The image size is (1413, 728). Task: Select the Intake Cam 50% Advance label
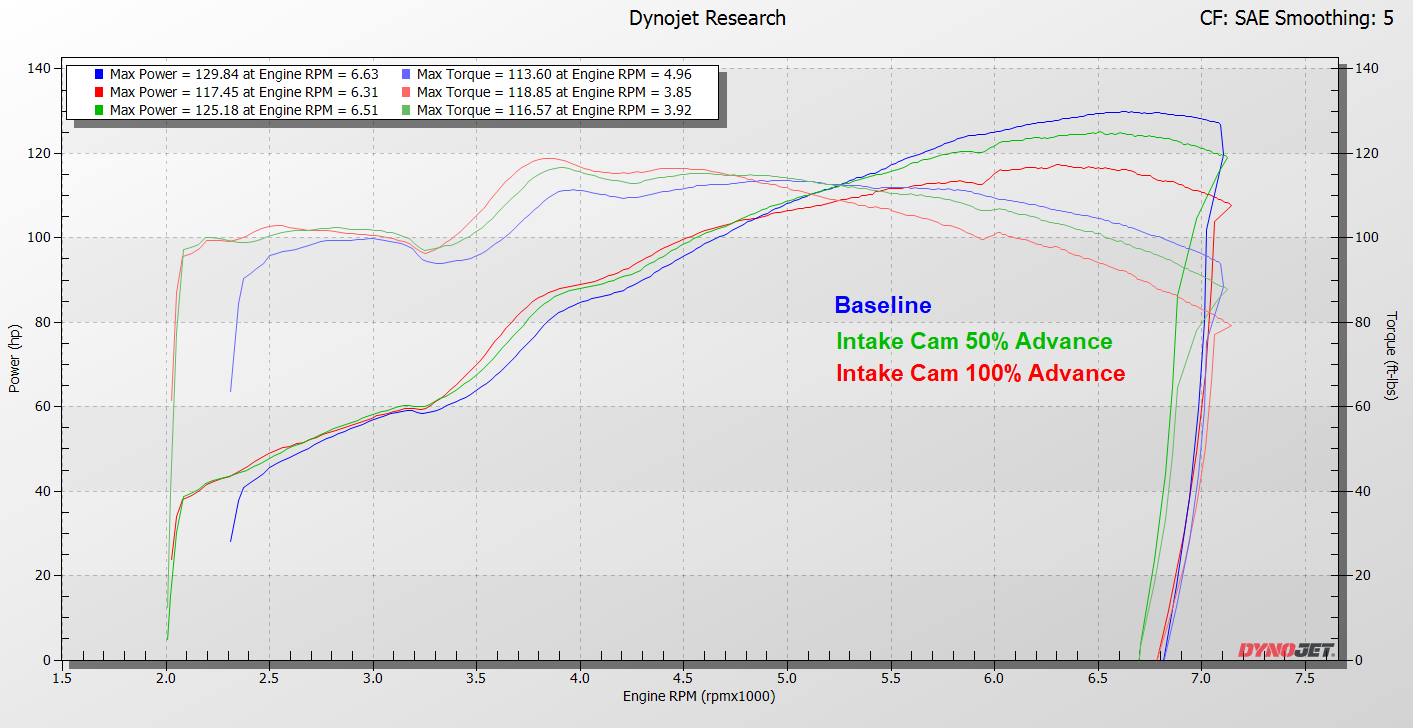point(973,341)
